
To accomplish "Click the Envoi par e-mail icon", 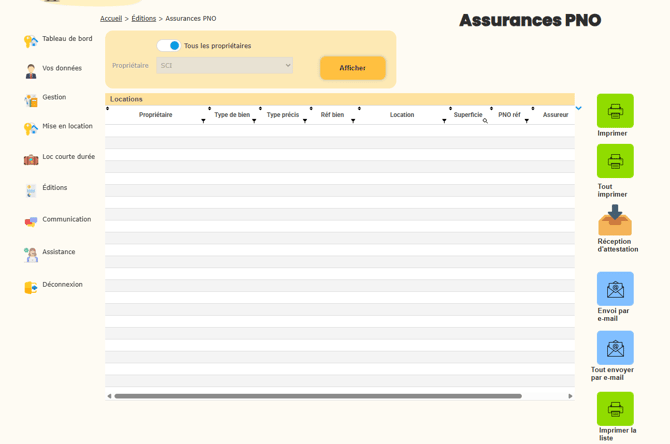I will 615,289.
